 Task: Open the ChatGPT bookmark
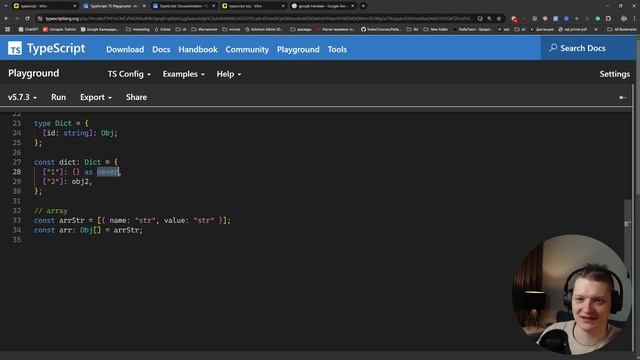click(x=28, y=29)
